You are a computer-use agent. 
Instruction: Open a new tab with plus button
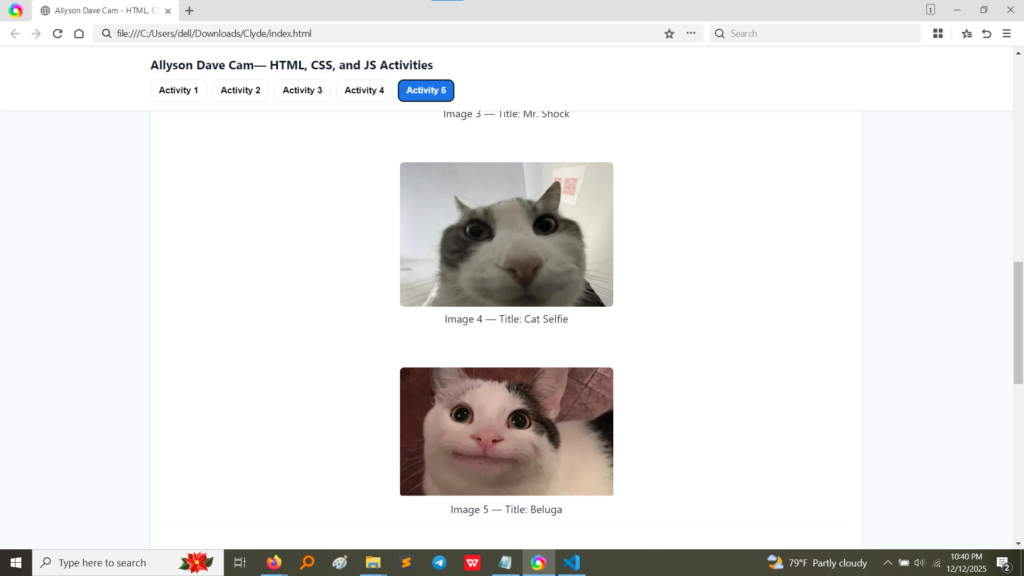(x=189, y=10)
